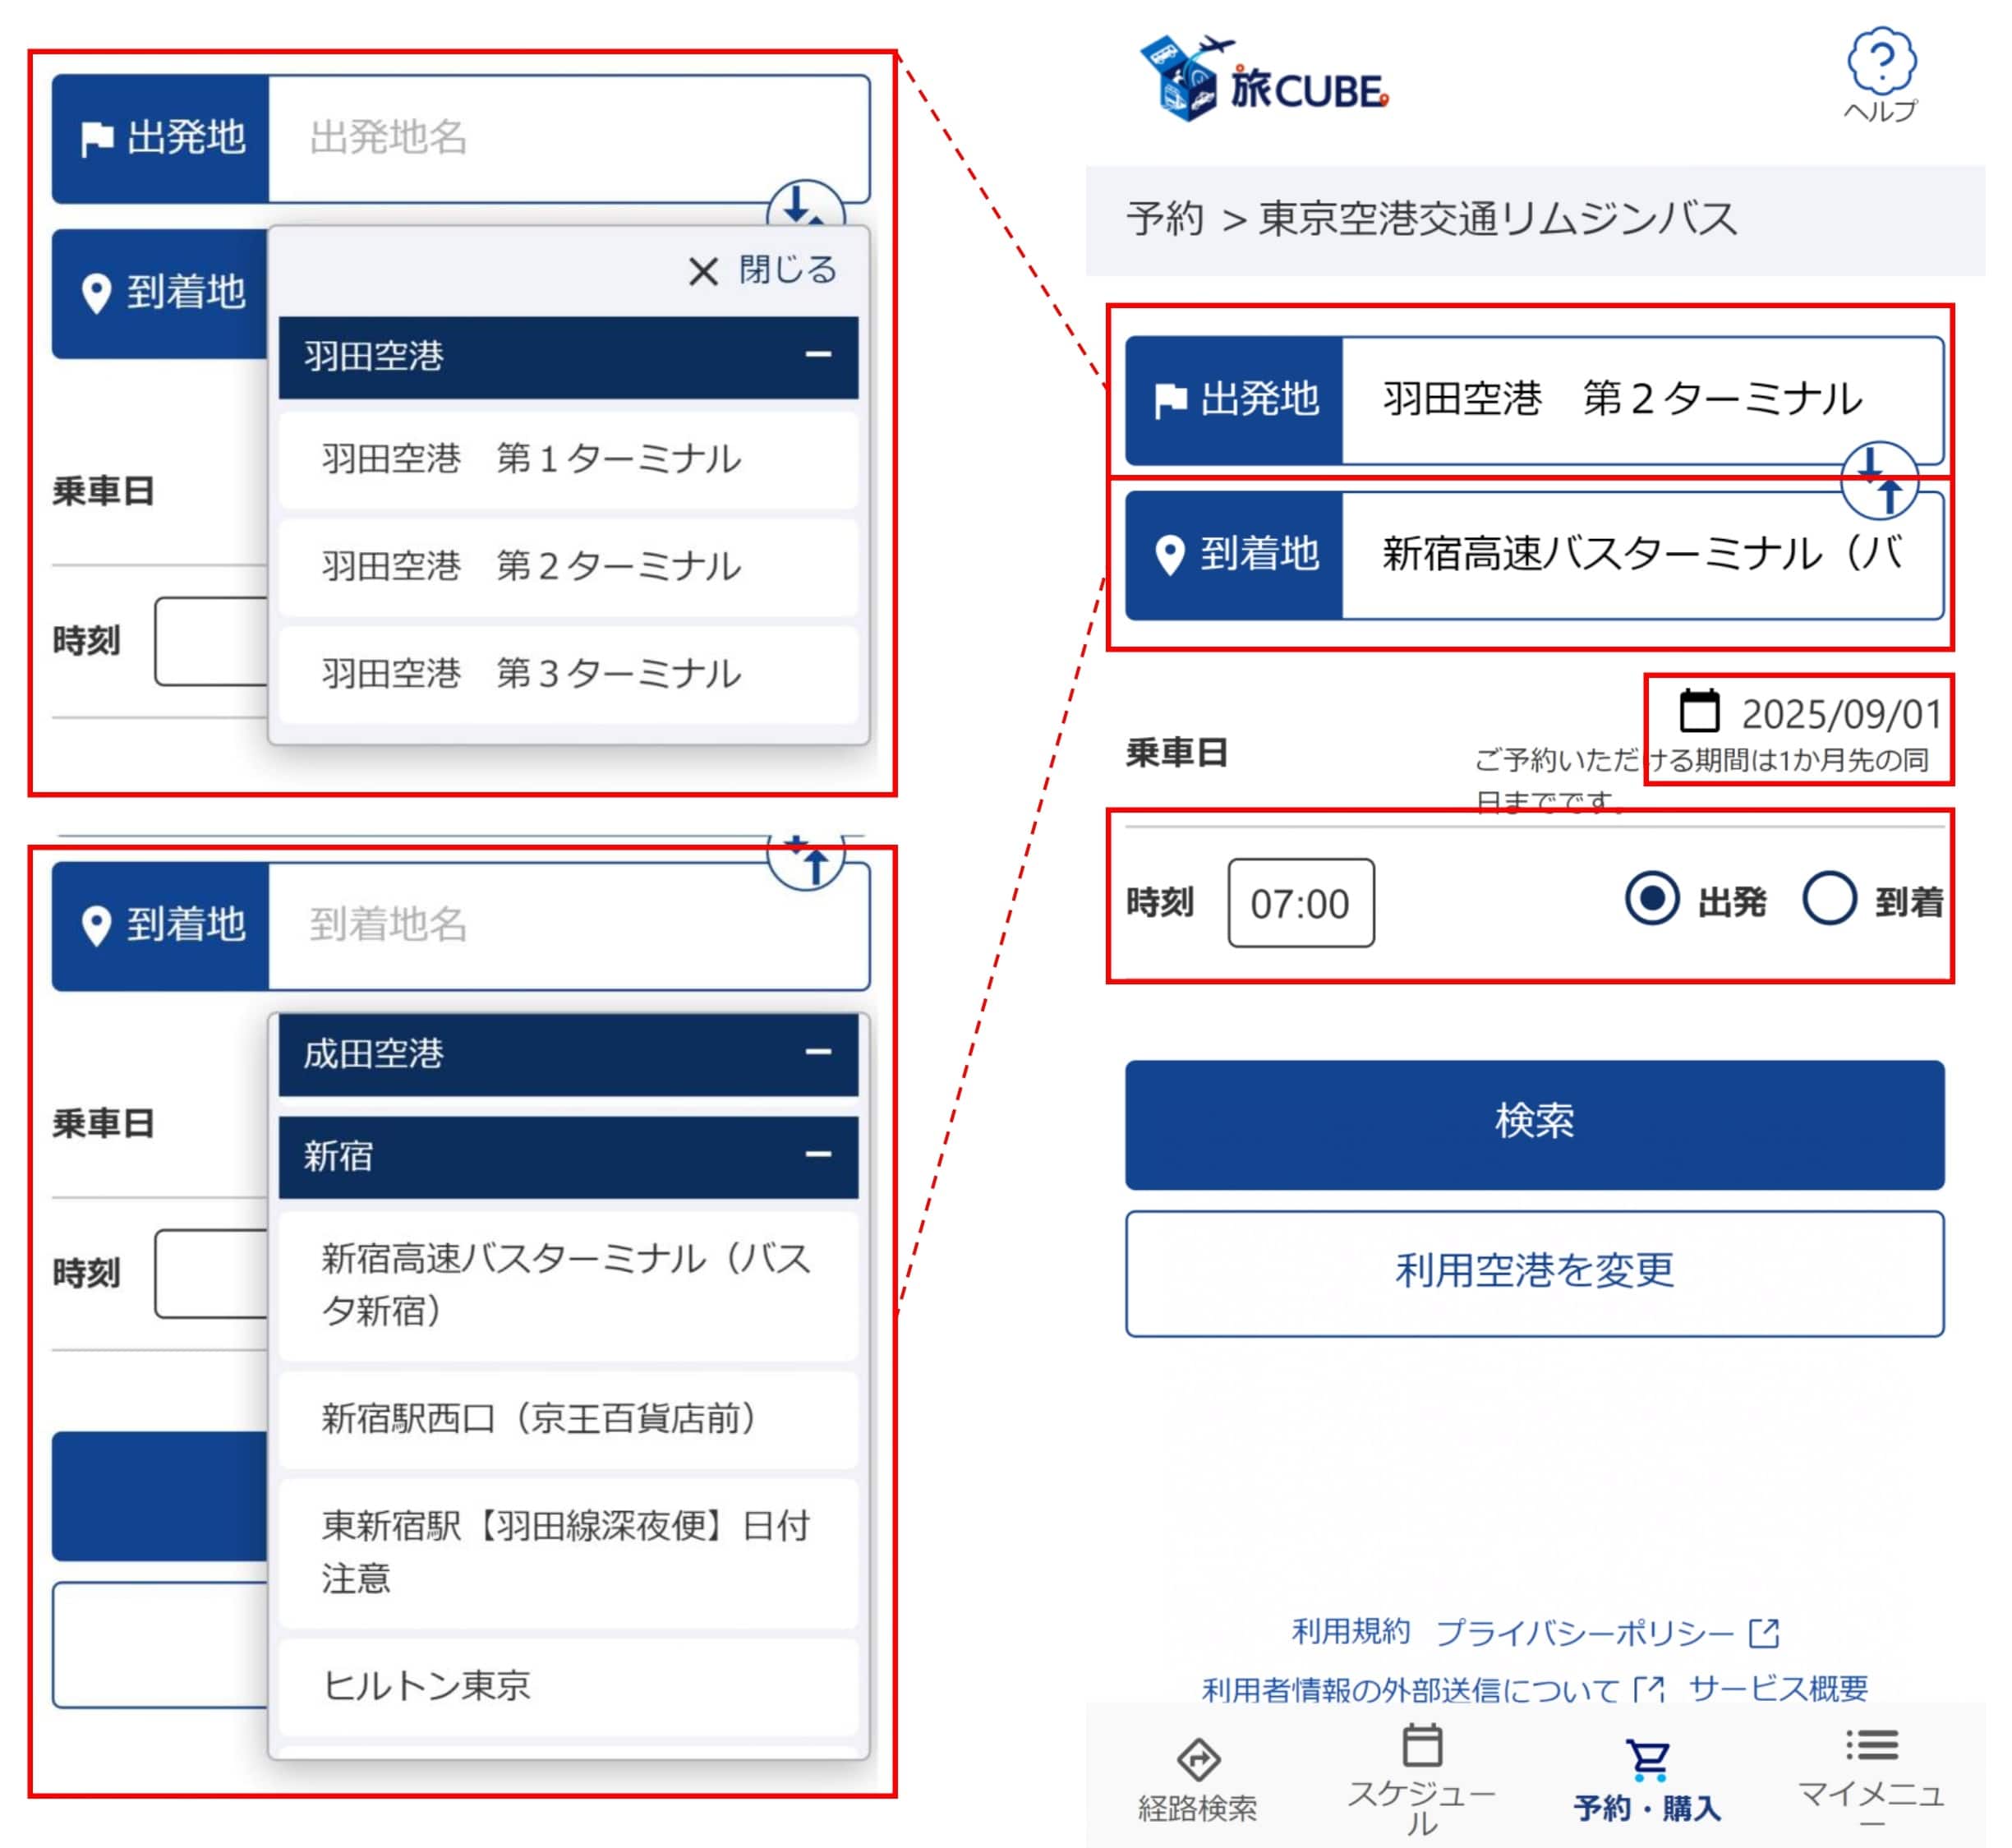Click 利用空港を変更 button

point(1534,1272)
